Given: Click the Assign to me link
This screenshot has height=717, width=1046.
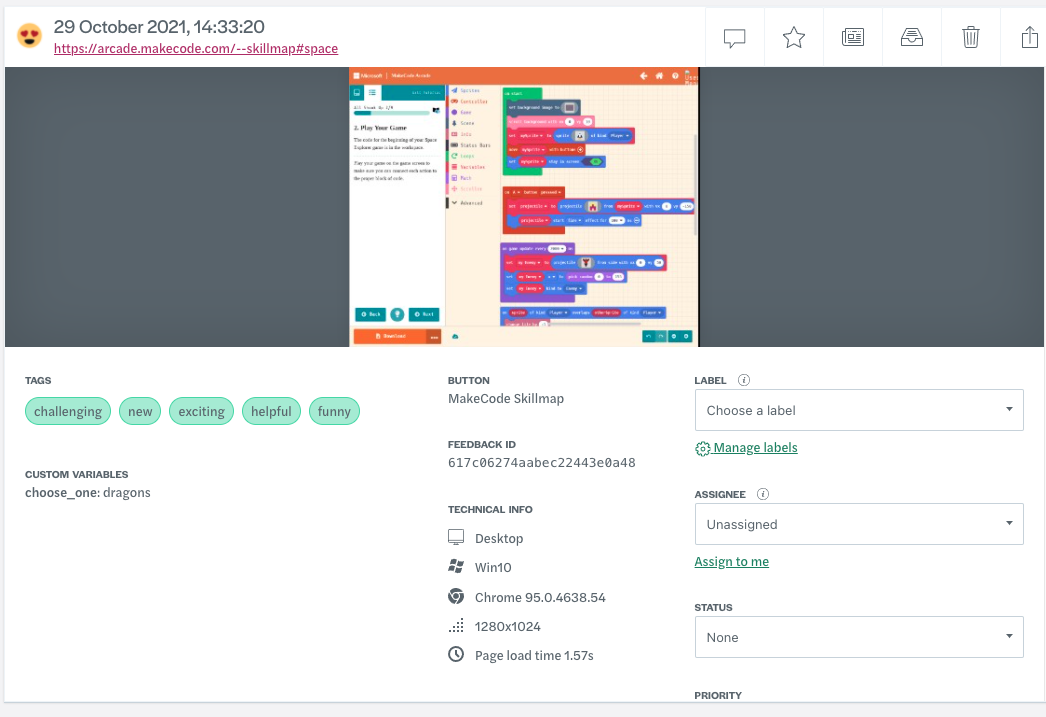Looking at the screenshot, I should pos(731,562).
